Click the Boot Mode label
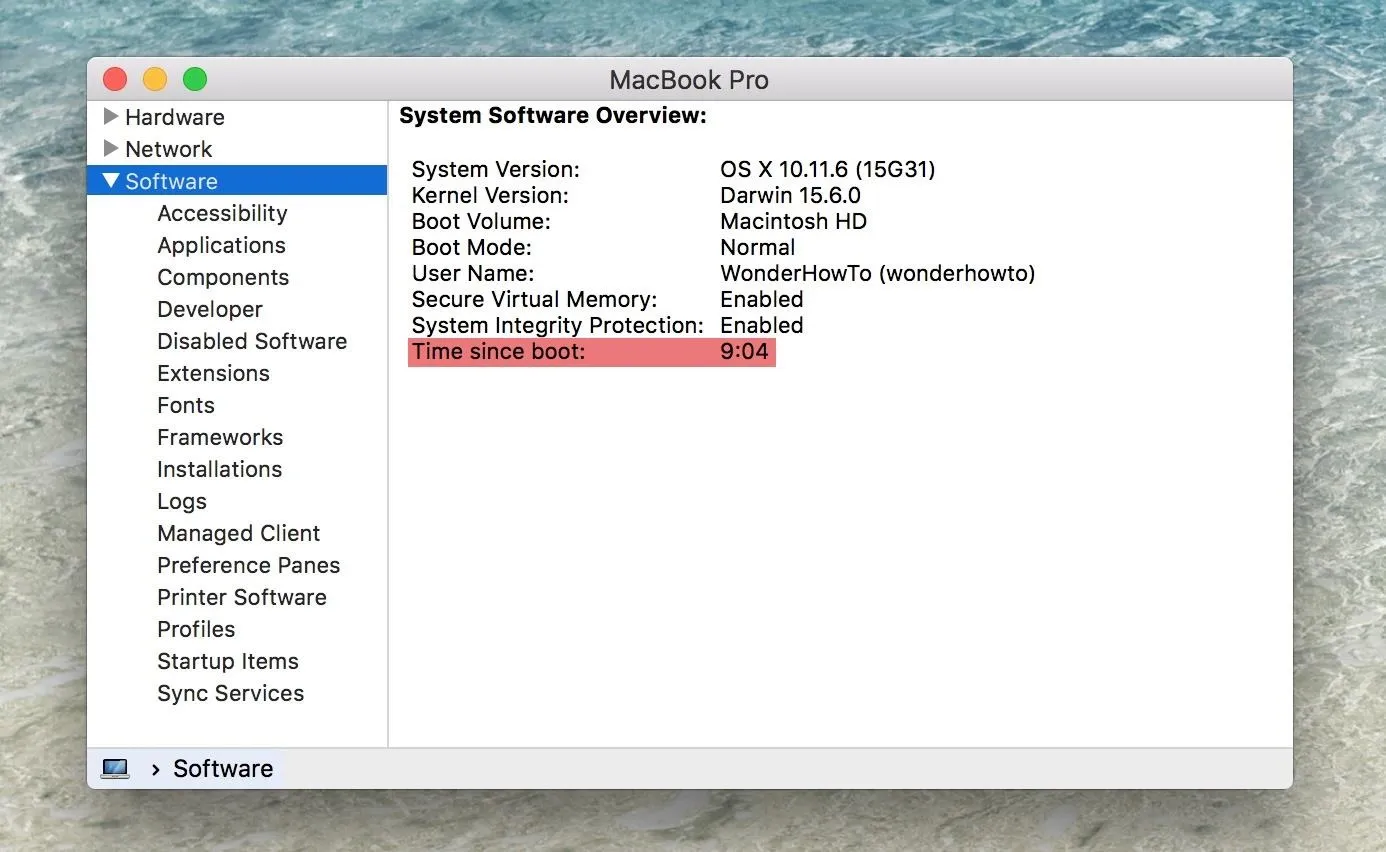Screen dimensions: 1386x852 (x=472, y=247)
